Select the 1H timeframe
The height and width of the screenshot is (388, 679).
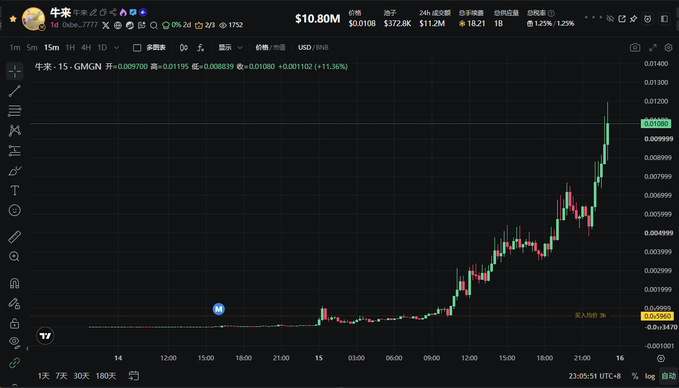point(70,47)
